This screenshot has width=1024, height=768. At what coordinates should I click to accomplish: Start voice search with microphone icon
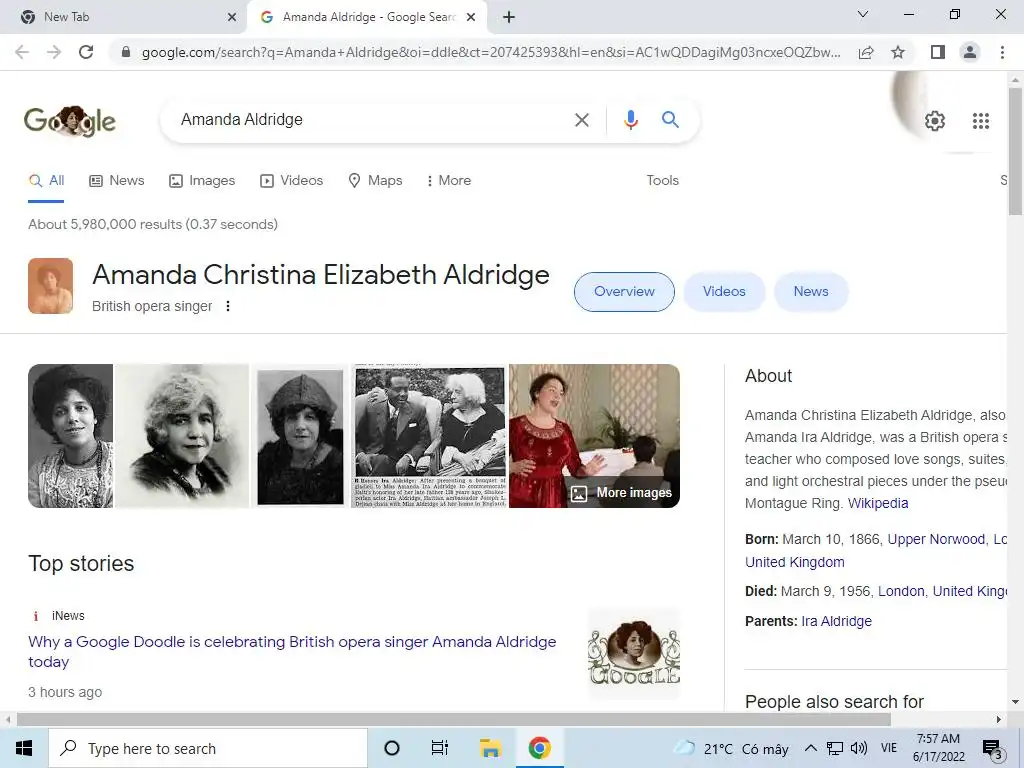coord(630,120)
